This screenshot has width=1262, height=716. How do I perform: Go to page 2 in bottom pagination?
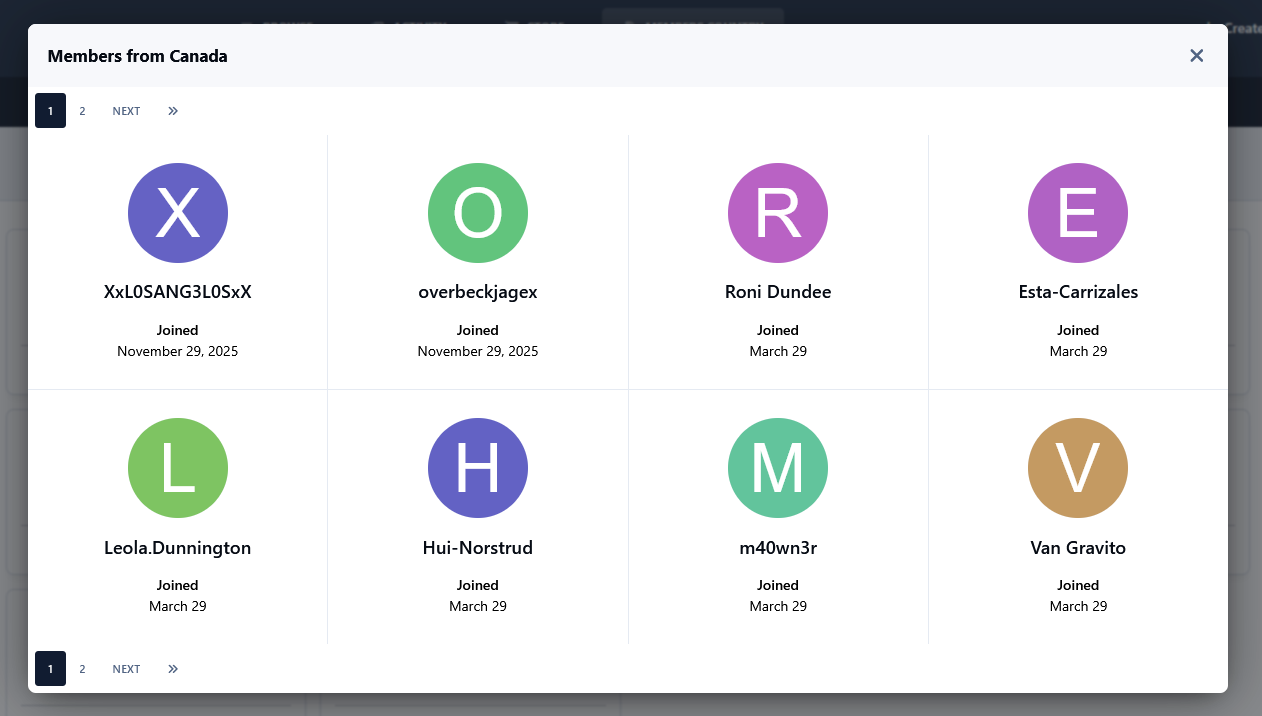82,669
